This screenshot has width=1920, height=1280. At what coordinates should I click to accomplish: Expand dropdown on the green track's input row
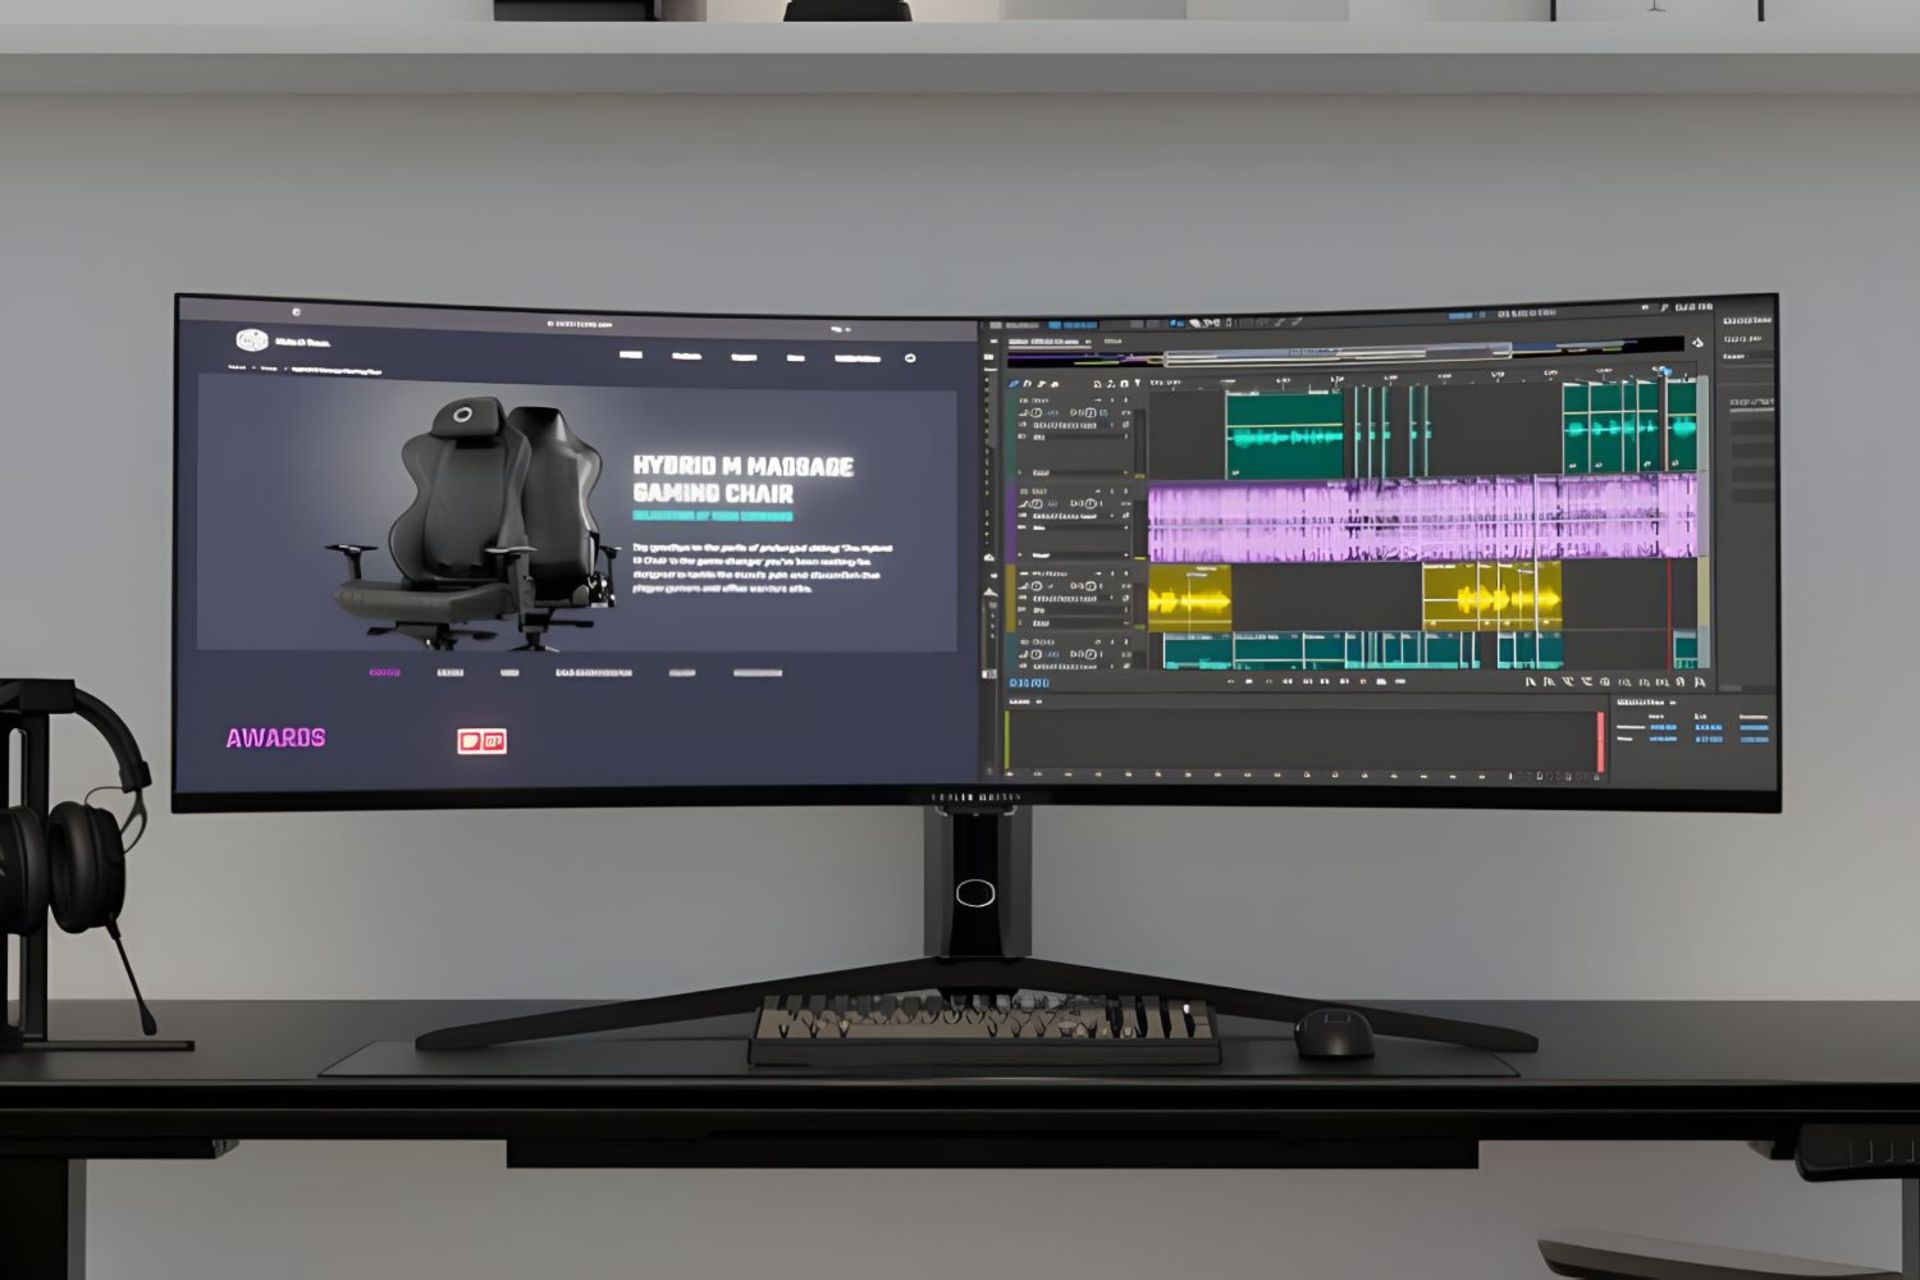1112,425
